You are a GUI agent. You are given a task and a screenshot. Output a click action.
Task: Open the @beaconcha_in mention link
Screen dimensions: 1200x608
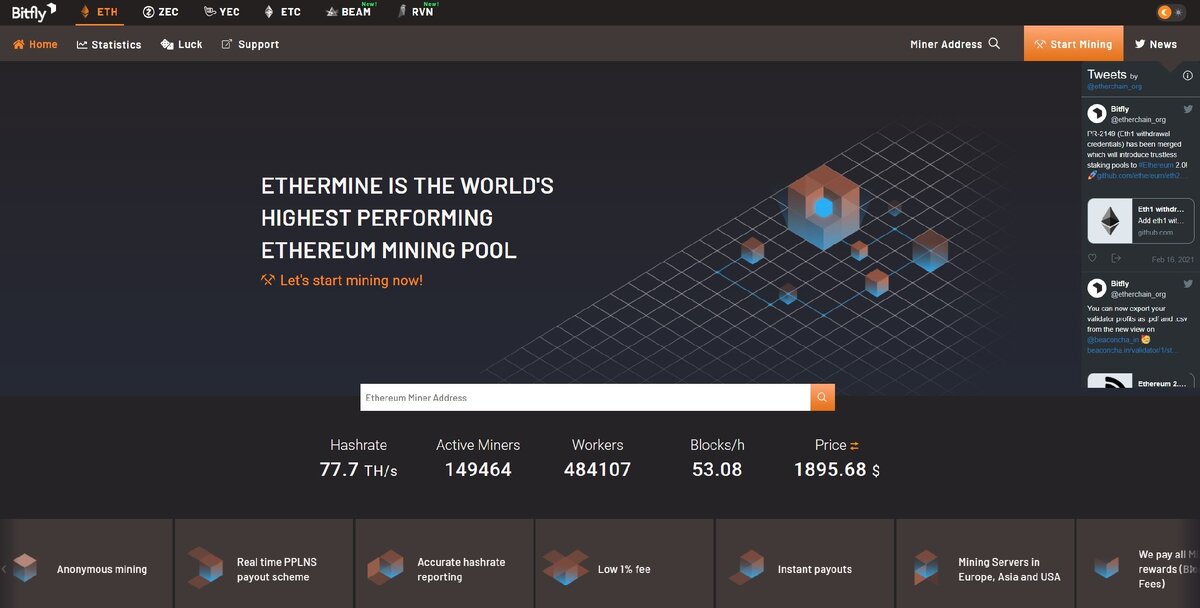[1113, 340]
